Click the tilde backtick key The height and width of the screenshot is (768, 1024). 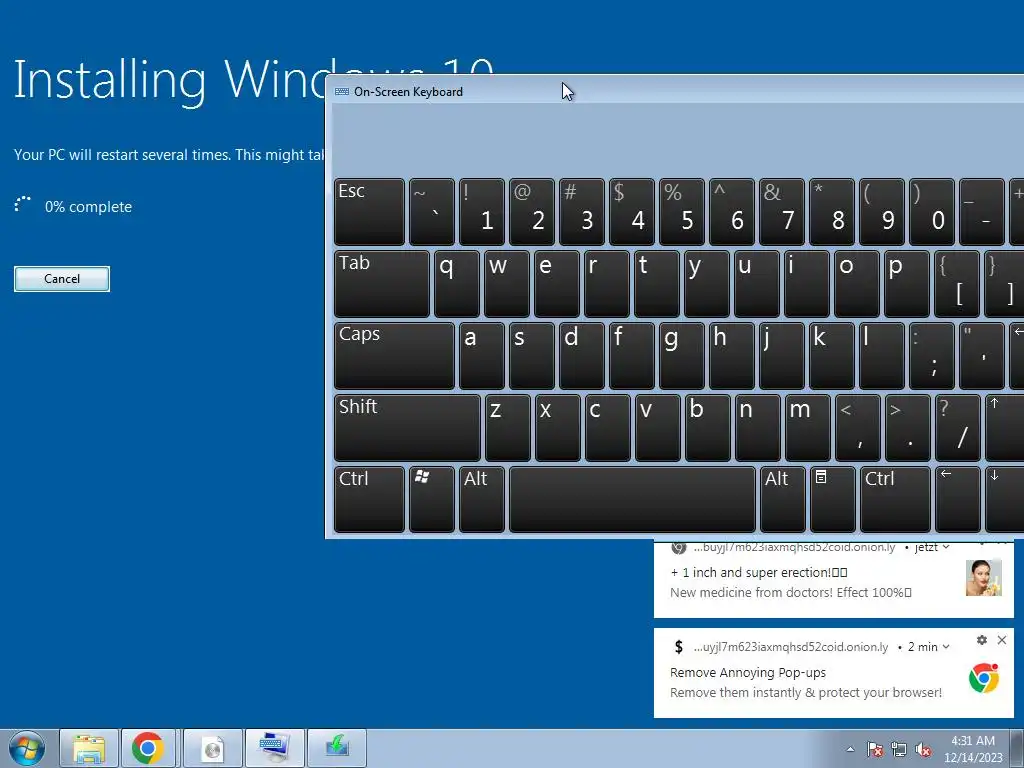(432, 212)
